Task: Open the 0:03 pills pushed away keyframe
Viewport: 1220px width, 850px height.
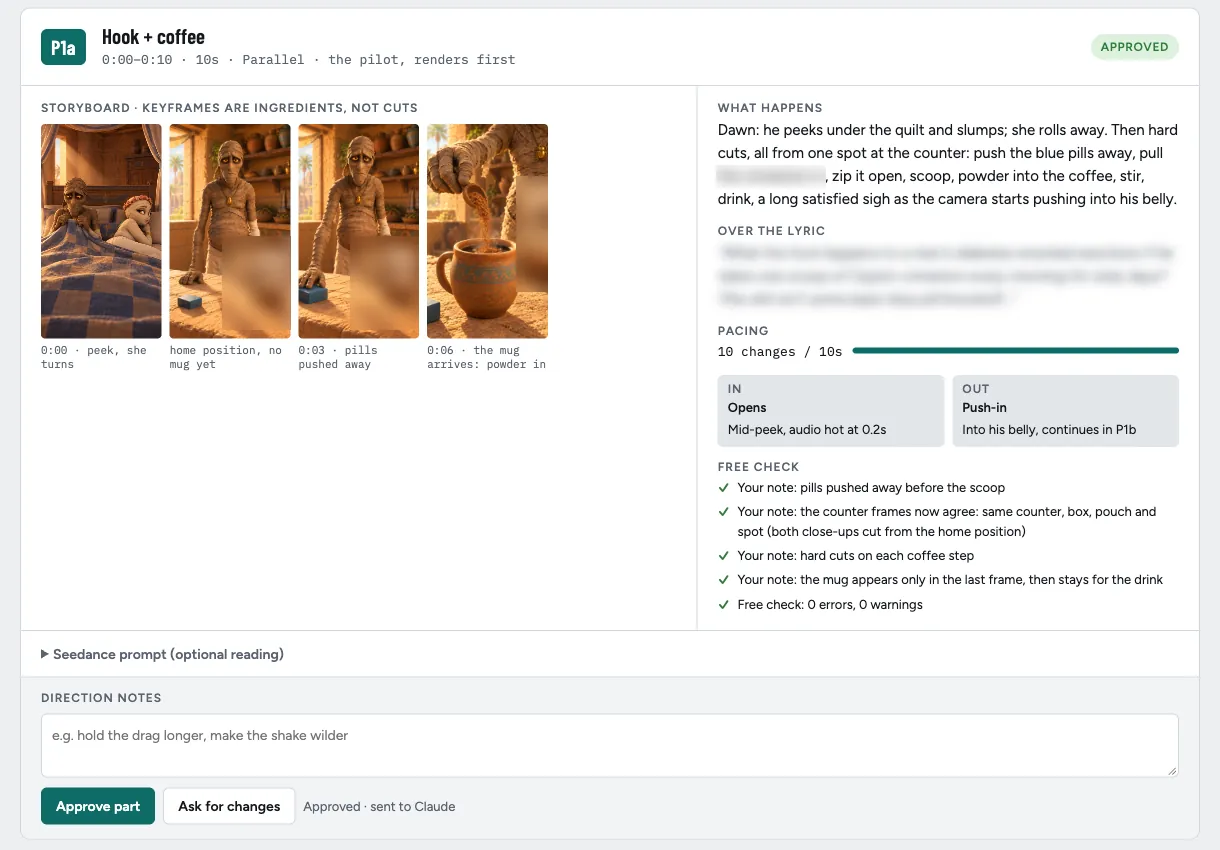Action: (x=358, y=231)
